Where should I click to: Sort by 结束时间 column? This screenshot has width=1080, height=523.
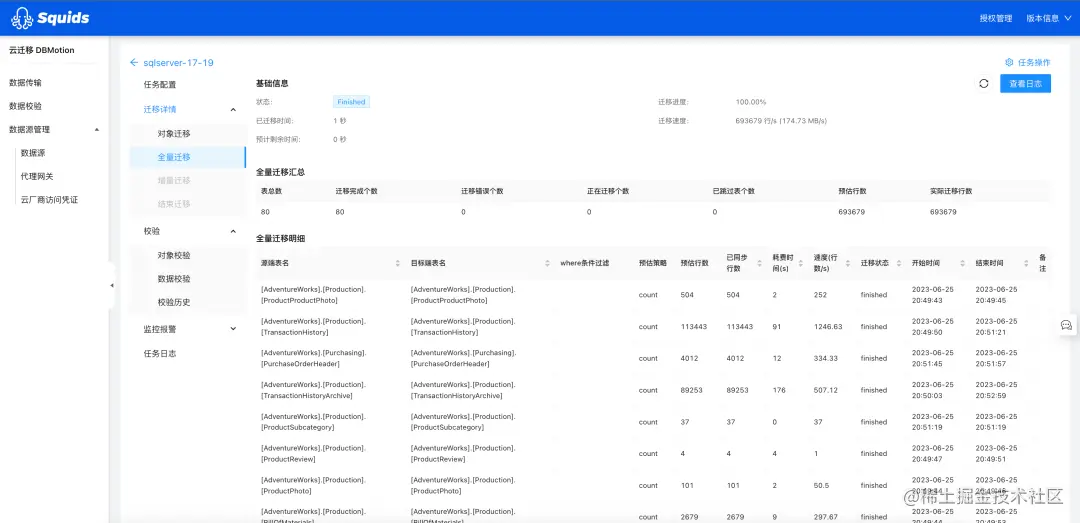[1027, 263]
